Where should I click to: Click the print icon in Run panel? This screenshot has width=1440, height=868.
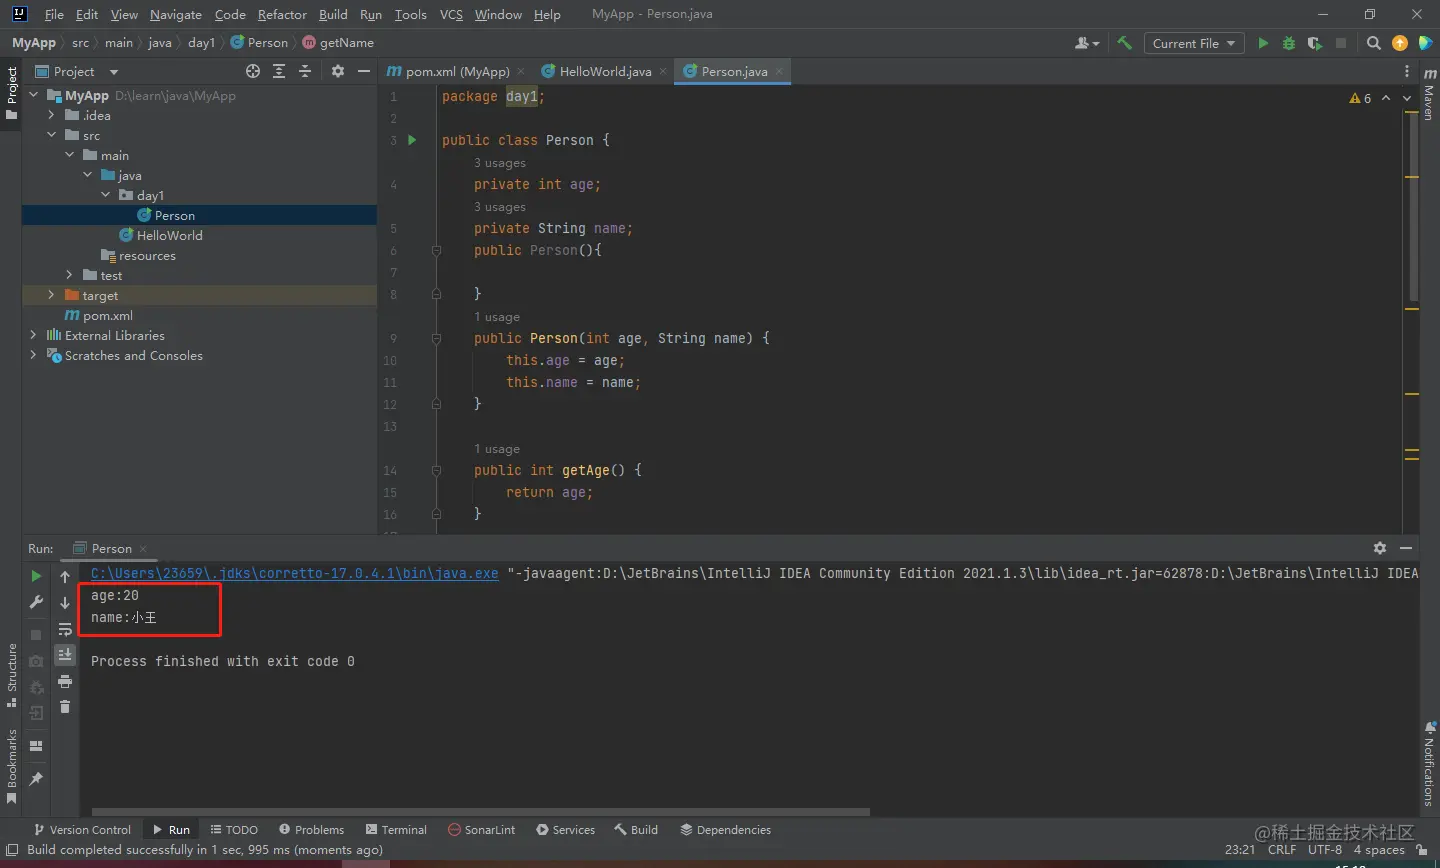tap(65, 681)
